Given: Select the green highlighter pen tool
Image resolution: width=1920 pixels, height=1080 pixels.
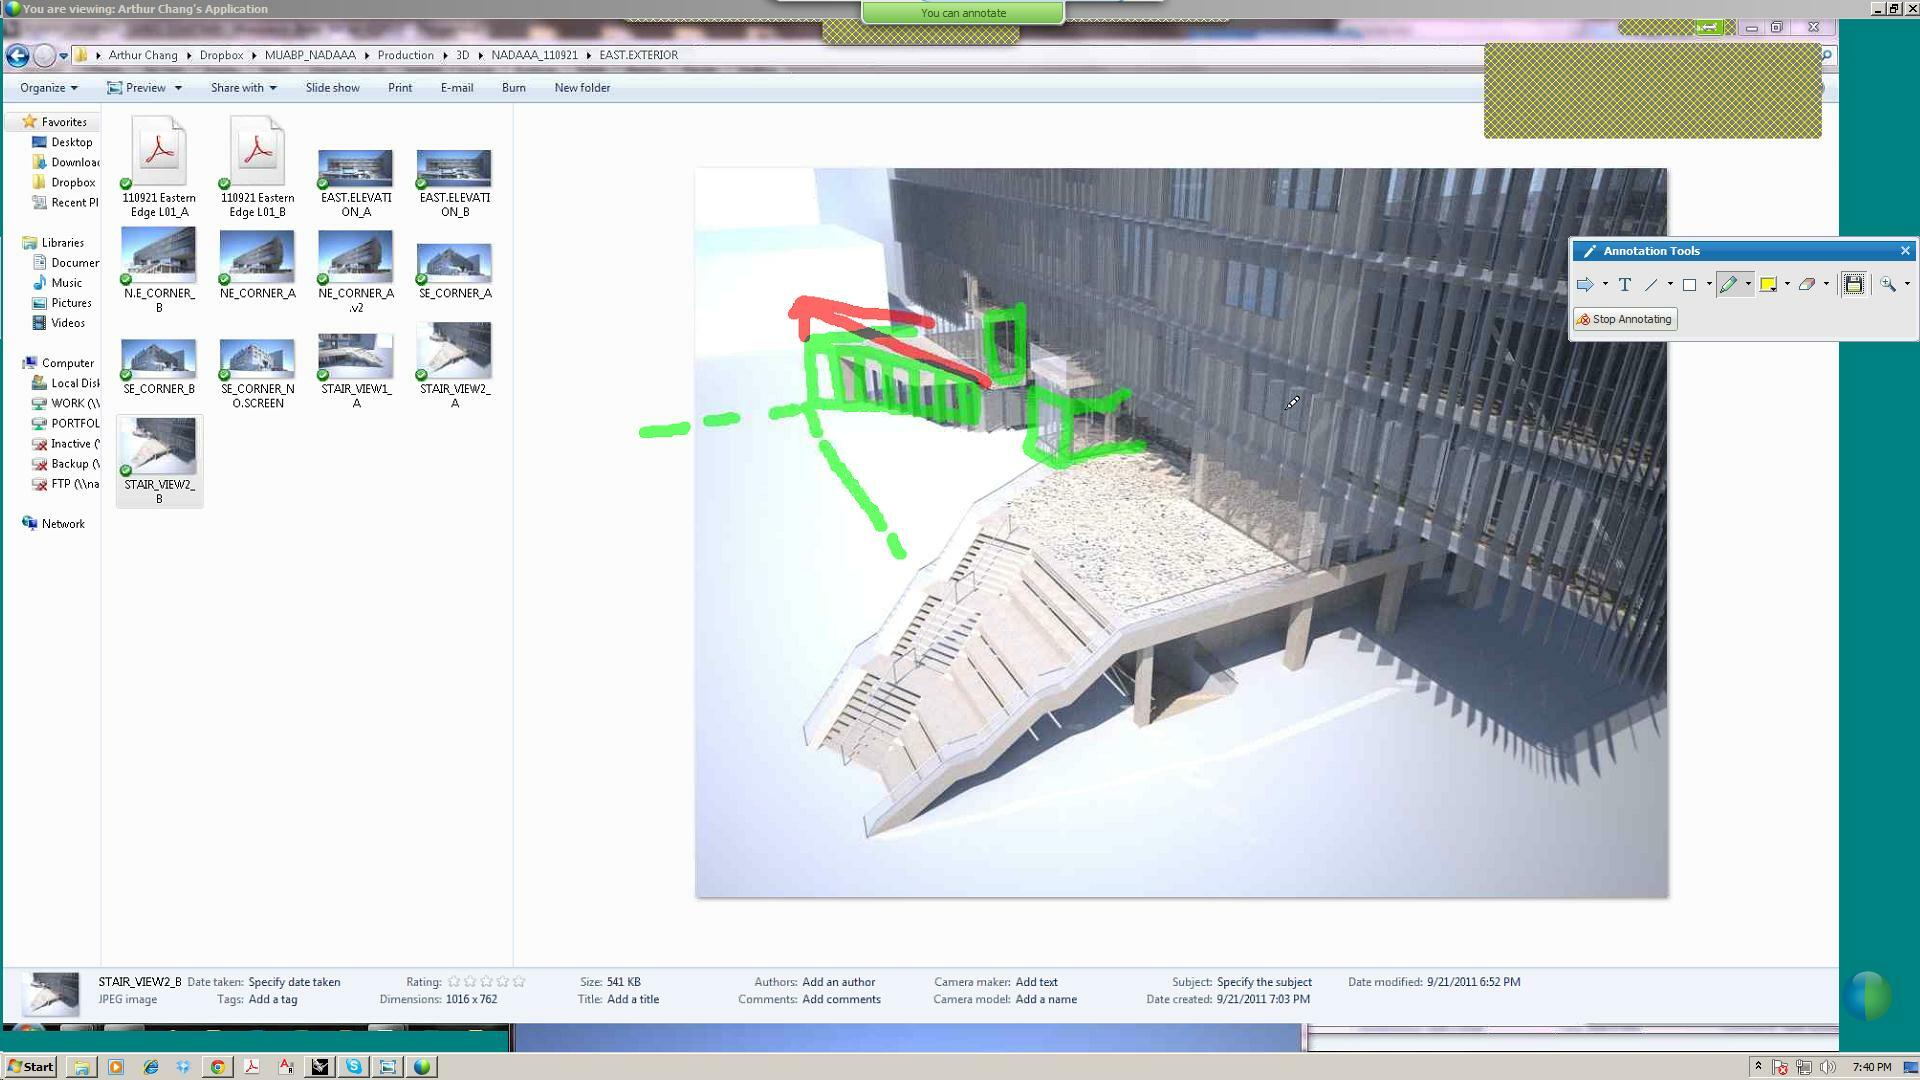Looking at the screenshot, I should pyautogui.click(x=1729, y=285).
